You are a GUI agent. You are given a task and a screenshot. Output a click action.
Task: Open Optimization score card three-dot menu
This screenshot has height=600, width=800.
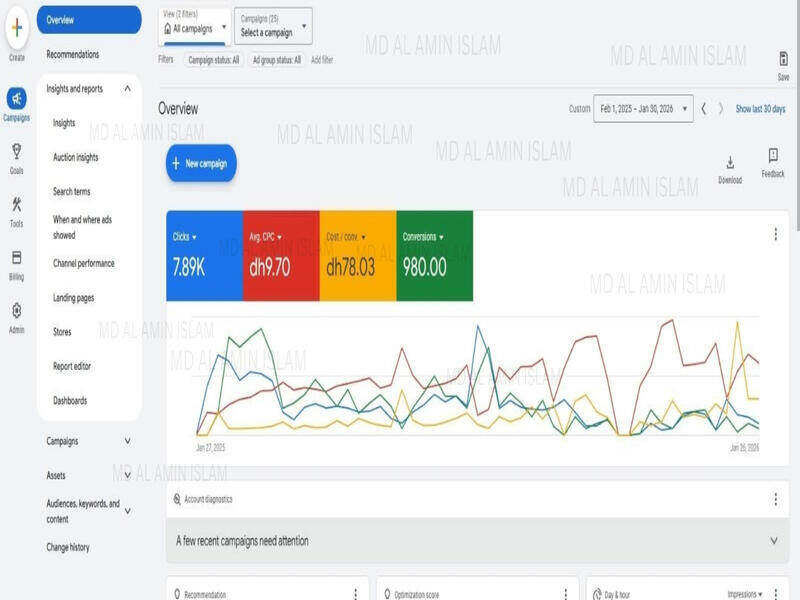coord(565,593)
